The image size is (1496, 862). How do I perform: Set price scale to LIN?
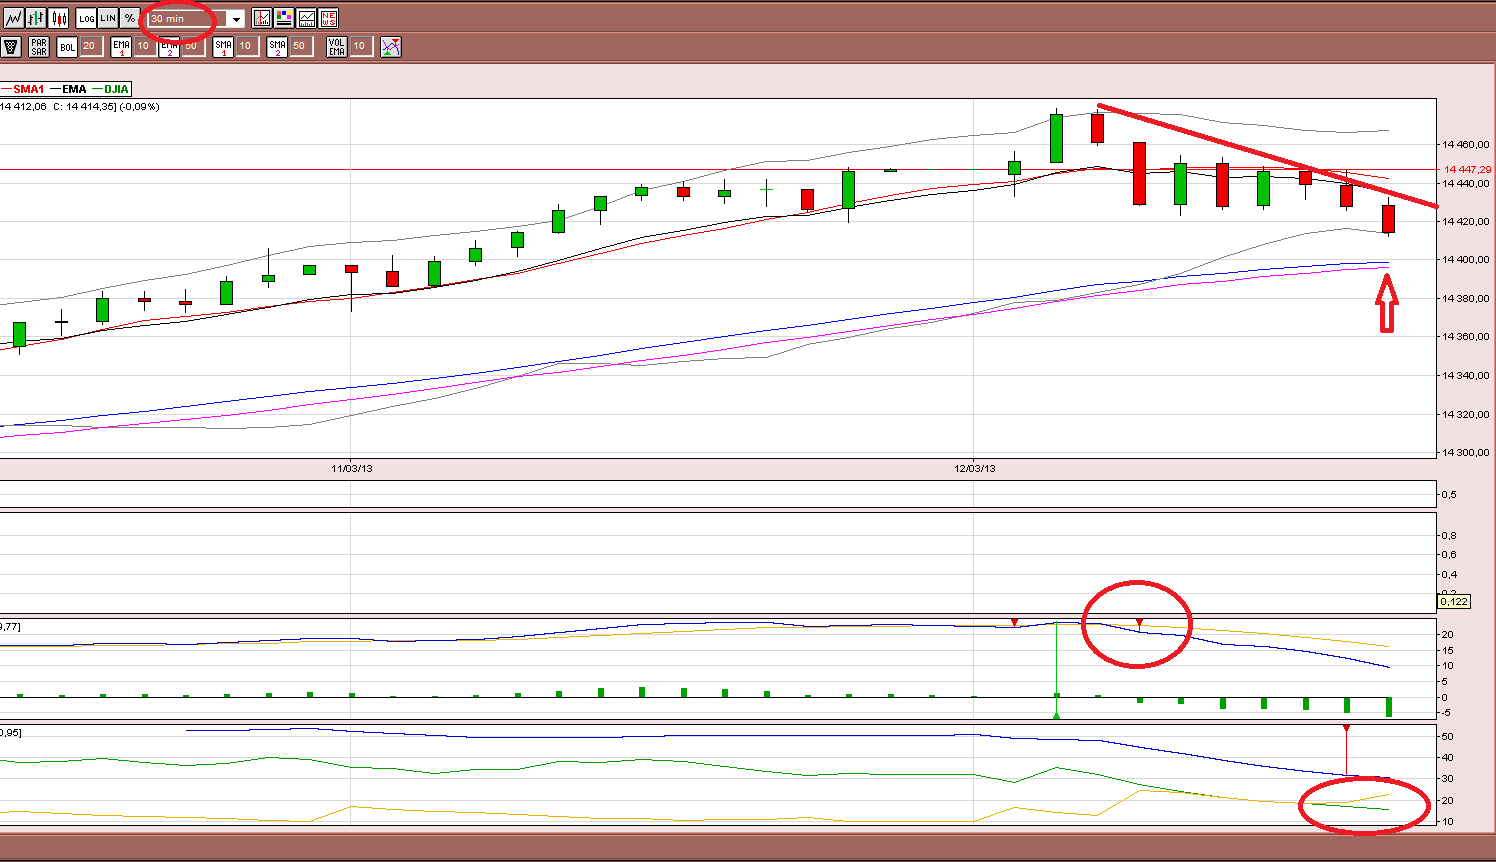(x=108, y=18)
